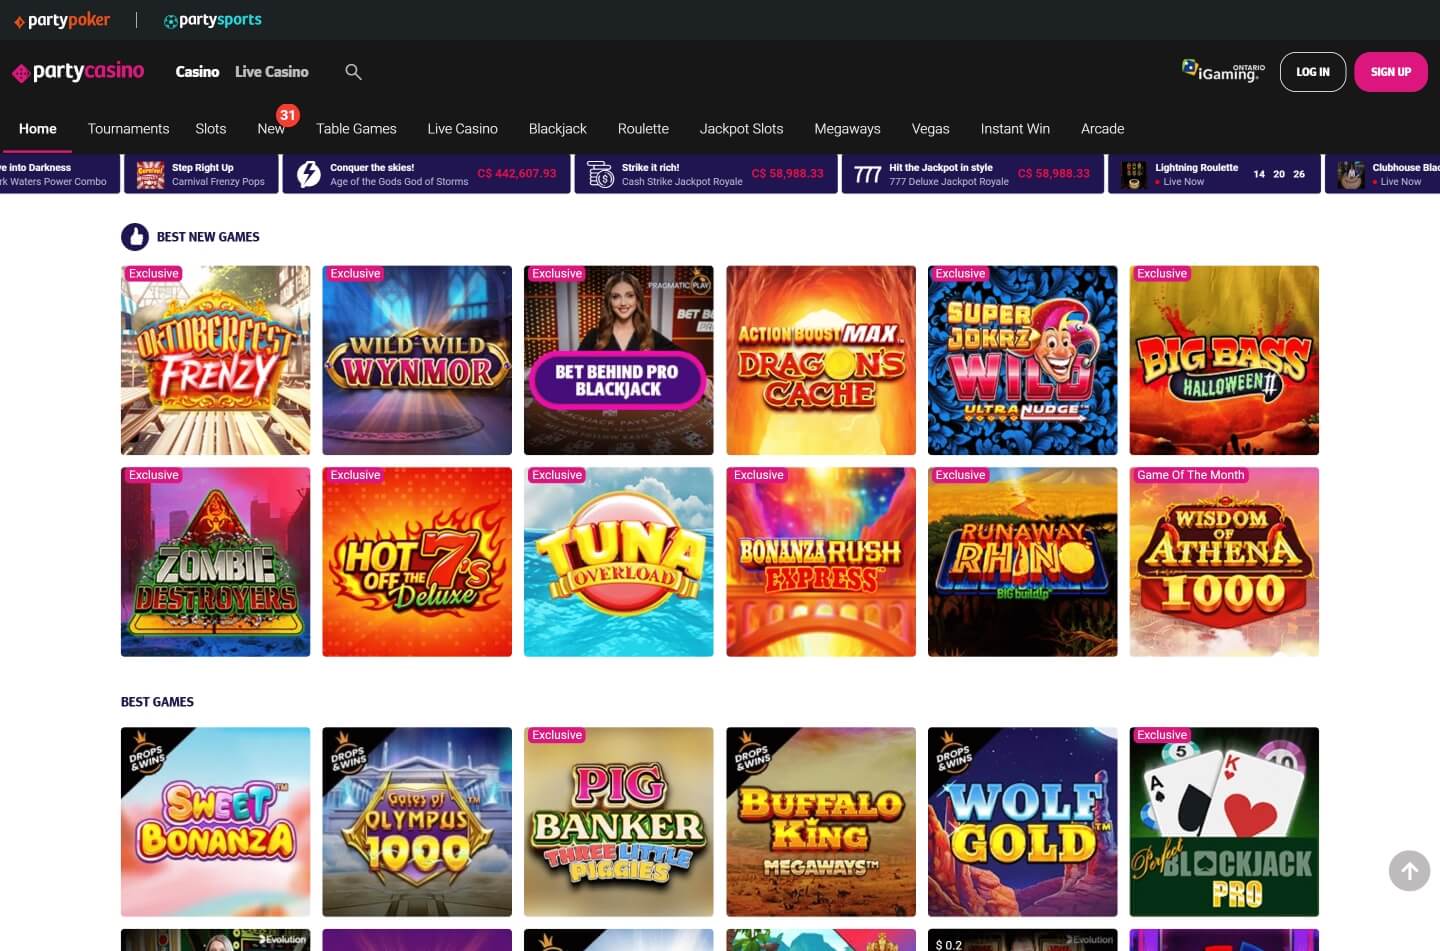Open the Tuna Overload game tile

[x=619, y=562]
